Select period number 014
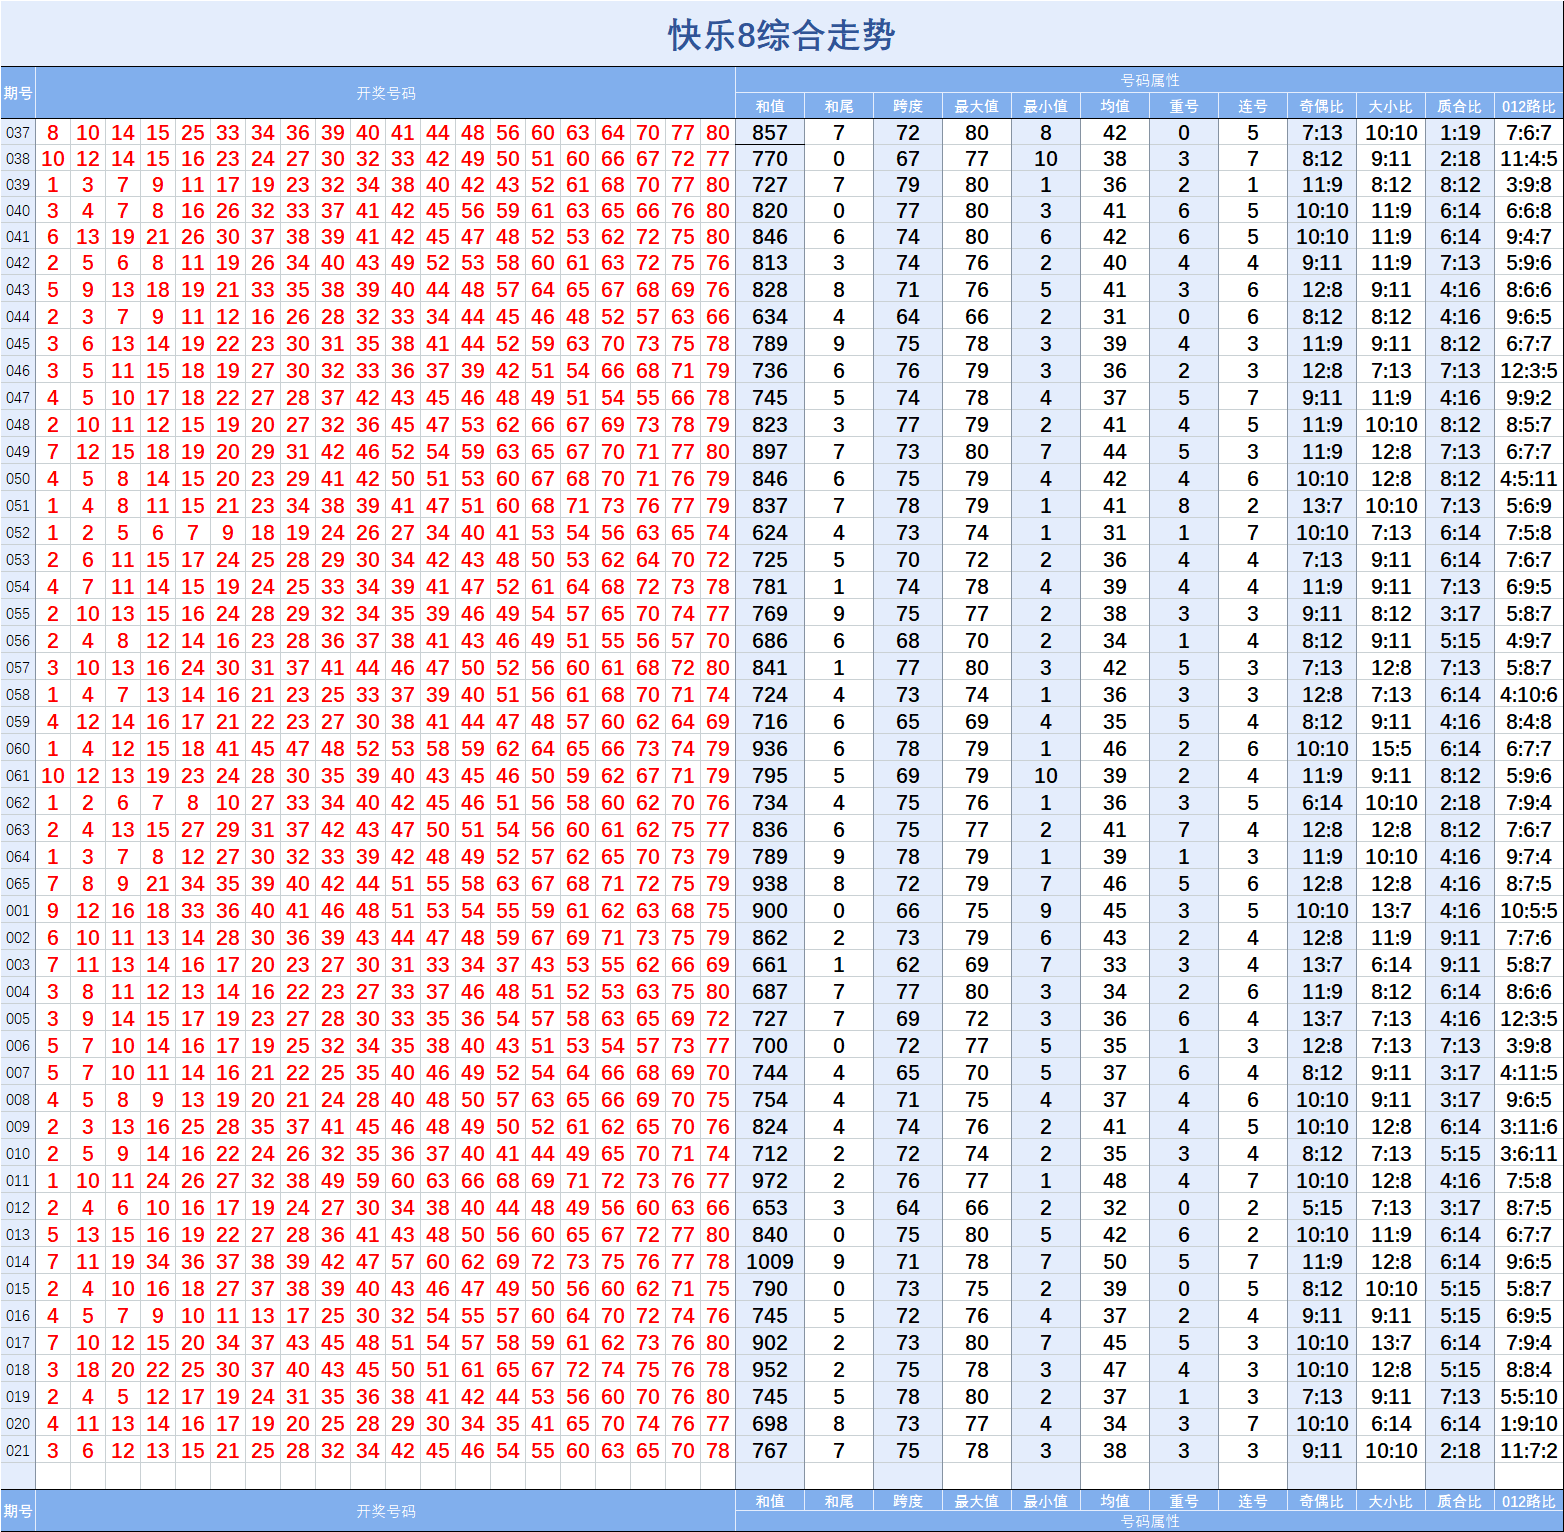 pos(18,1262)
